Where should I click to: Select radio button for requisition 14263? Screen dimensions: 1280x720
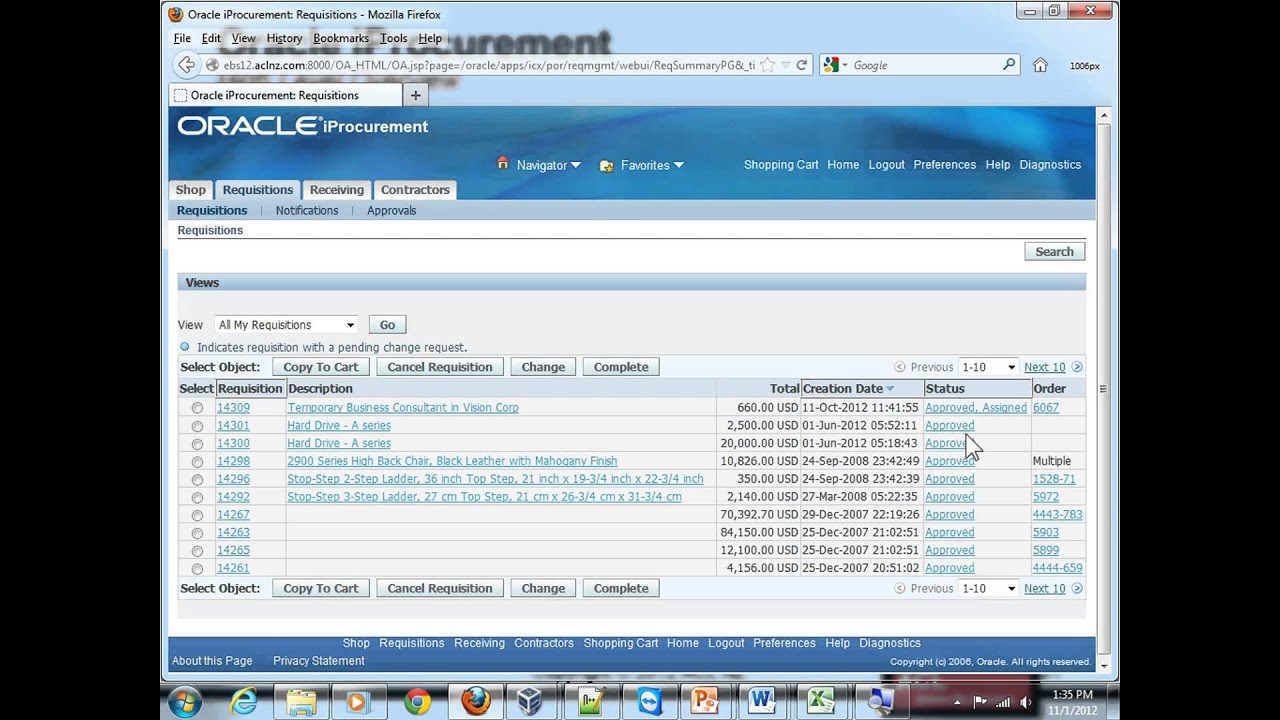pyautogui.click(x=197, y=534)
